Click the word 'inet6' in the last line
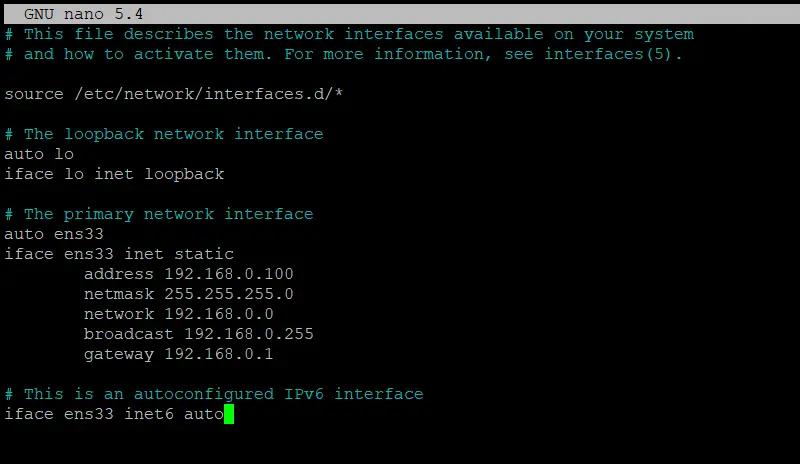800x464 pixels. click(x=148, y=414)
